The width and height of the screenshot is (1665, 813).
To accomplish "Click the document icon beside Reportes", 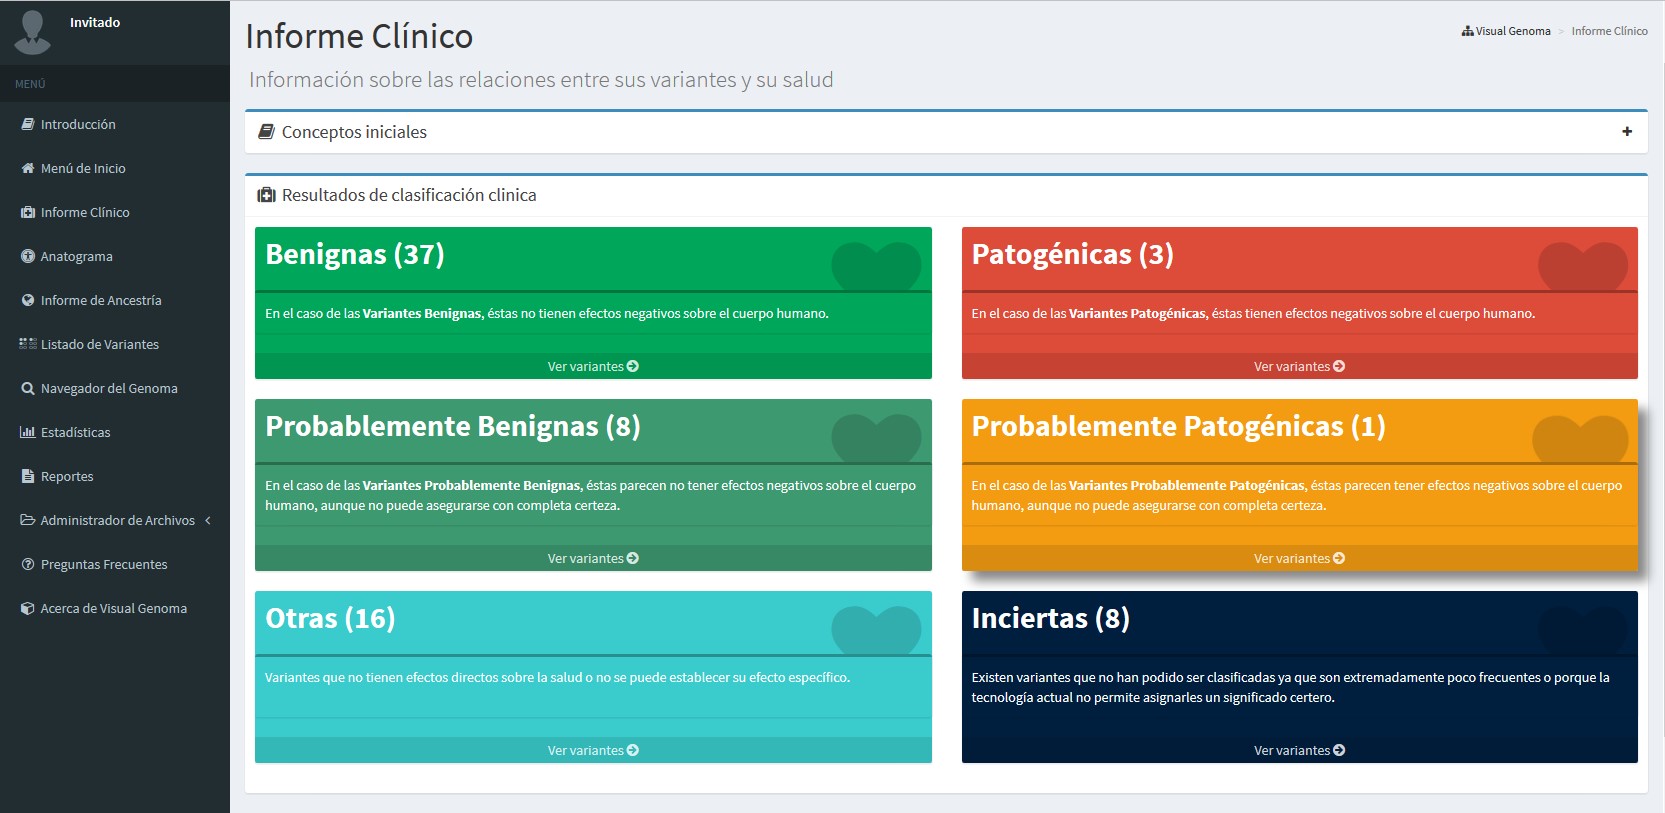I will 28,476.
